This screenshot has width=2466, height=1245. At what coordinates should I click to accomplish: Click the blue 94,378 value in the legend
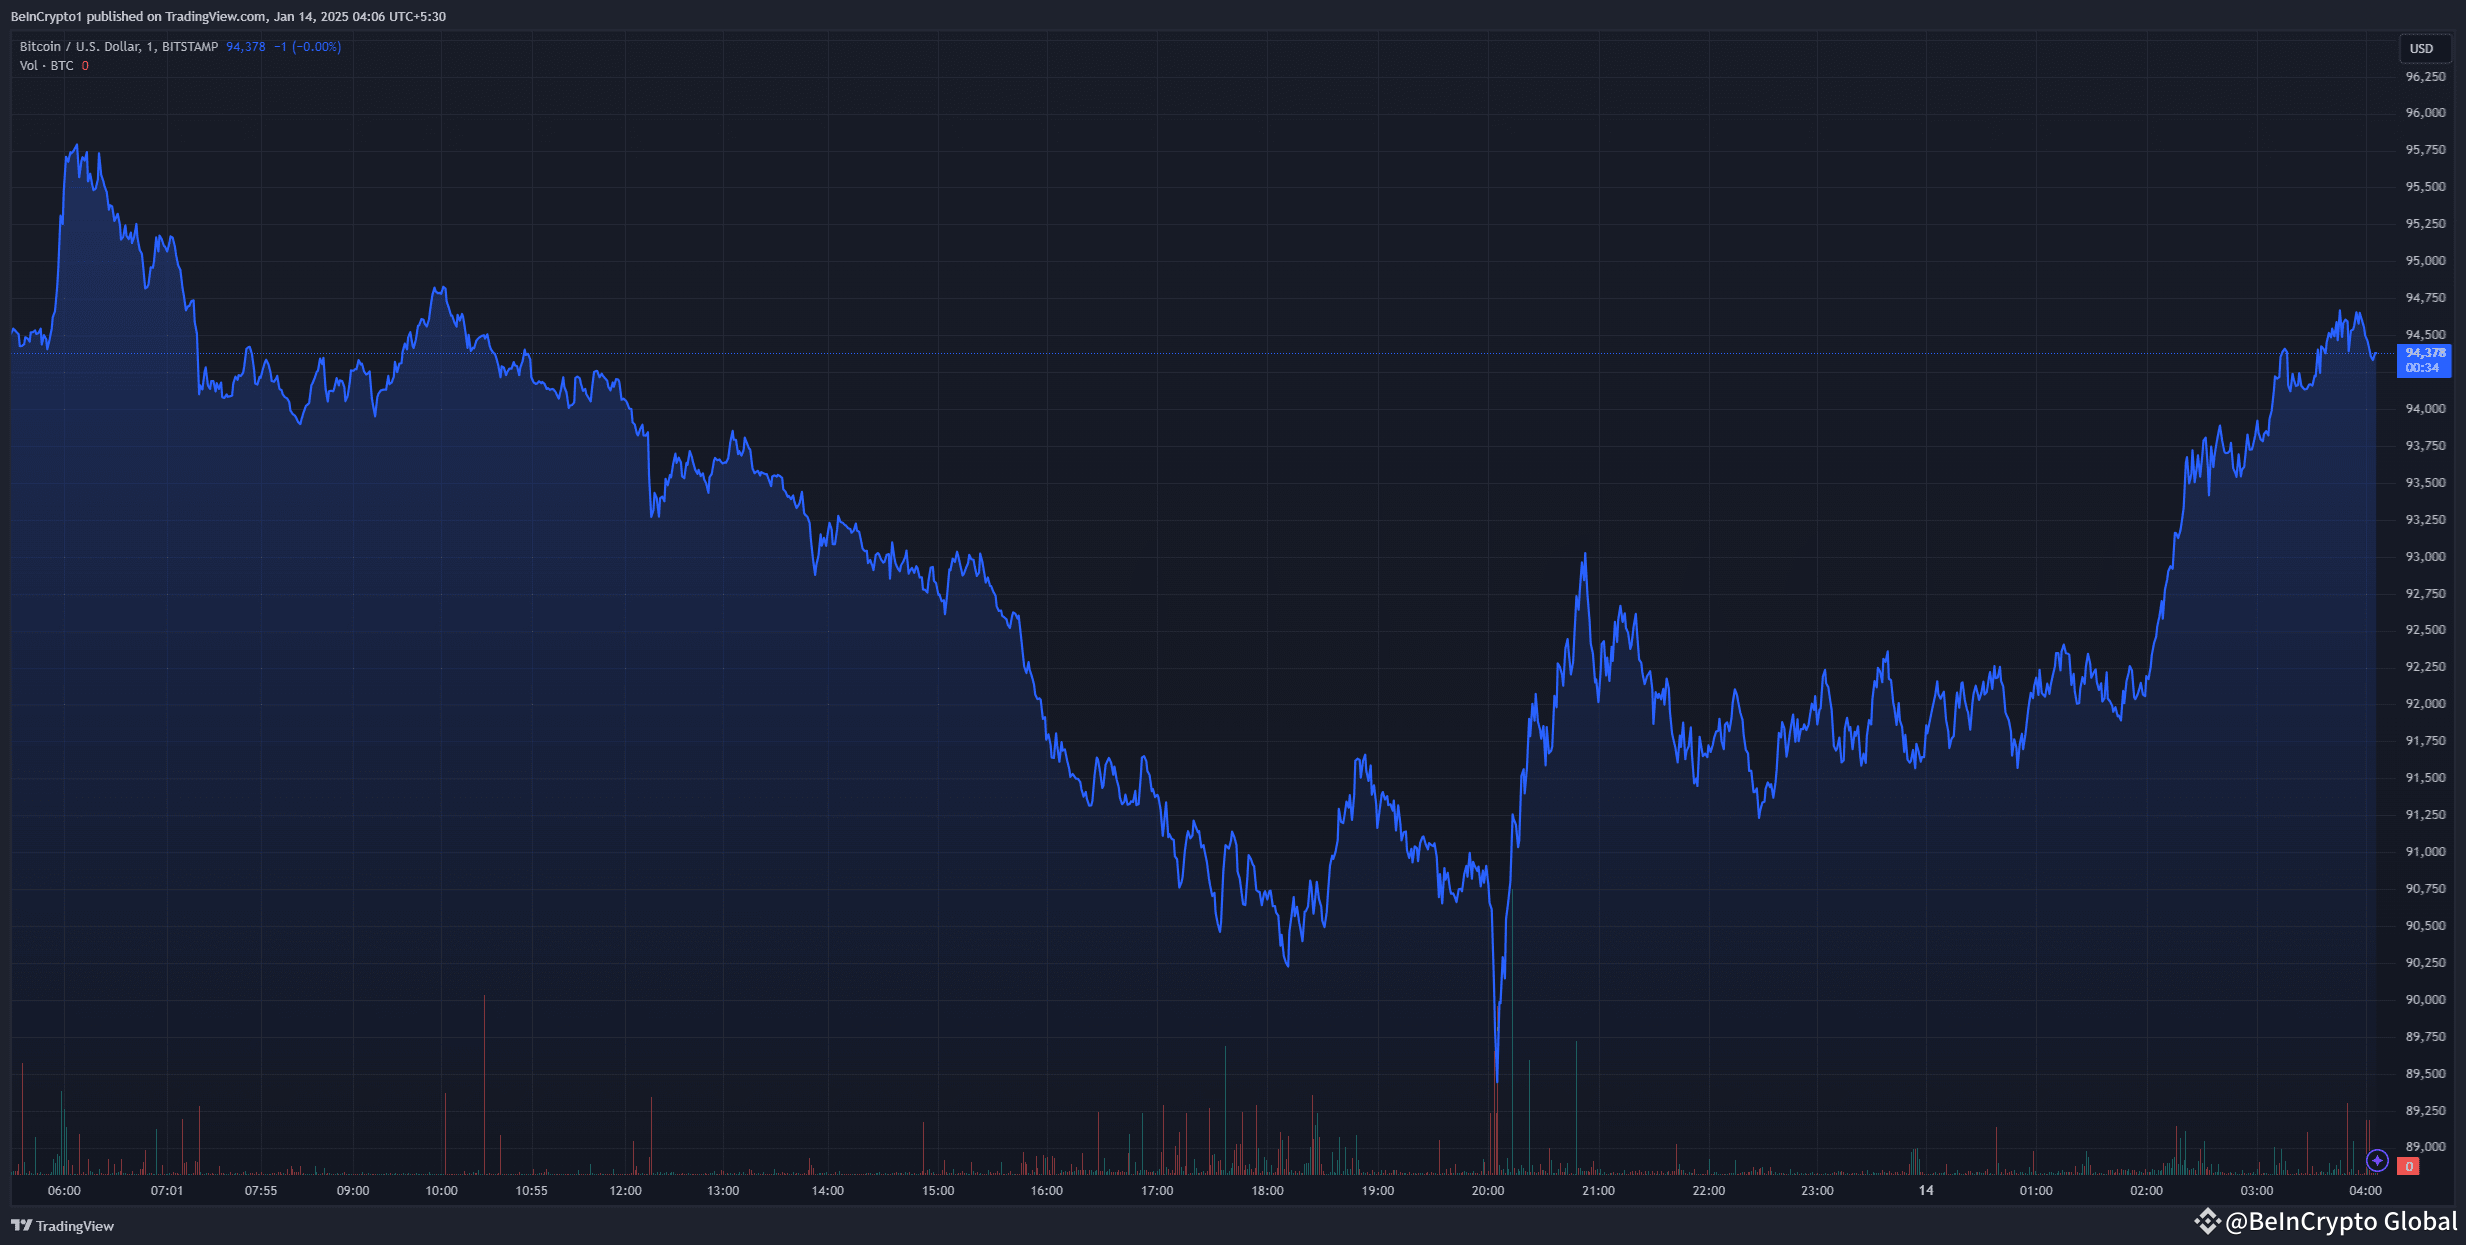(x=245, y=47)
